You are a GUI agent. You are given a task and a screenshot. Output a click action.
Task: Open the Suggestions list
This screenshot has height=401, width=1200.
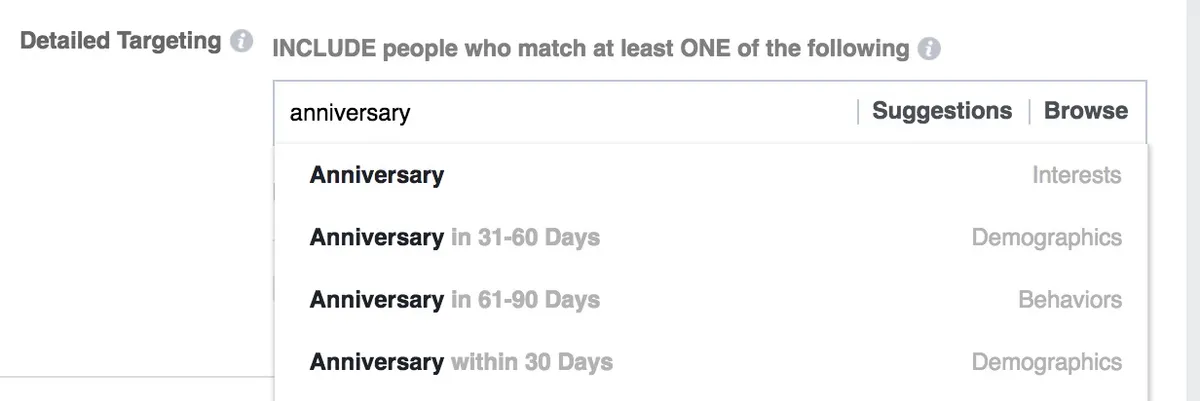(941, 111)
